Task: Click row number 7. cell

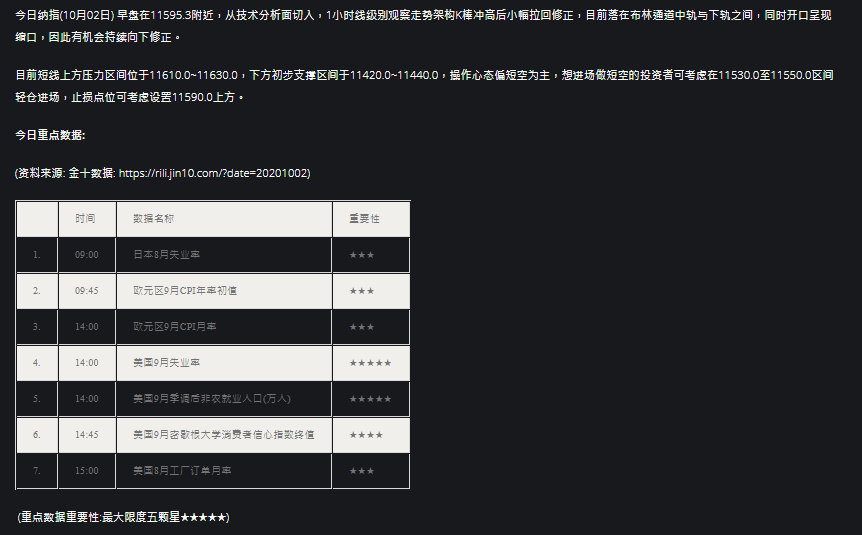Action: (x=37, y=471)
